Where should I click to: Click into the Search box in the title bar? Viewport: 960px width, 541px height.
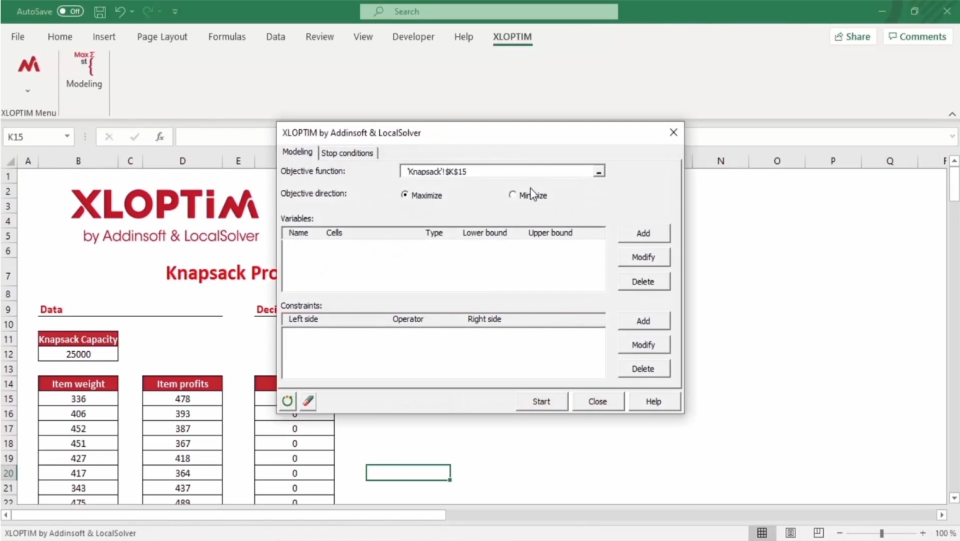pos(489,12)
